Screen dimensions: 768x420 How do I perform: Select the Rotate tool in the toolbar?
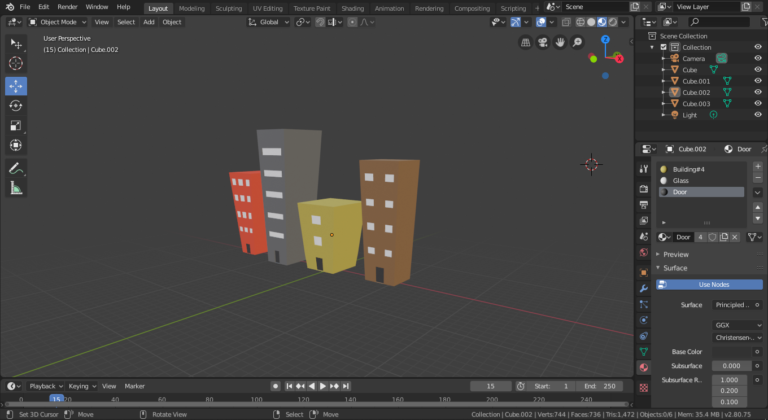(x=16, y=105)
